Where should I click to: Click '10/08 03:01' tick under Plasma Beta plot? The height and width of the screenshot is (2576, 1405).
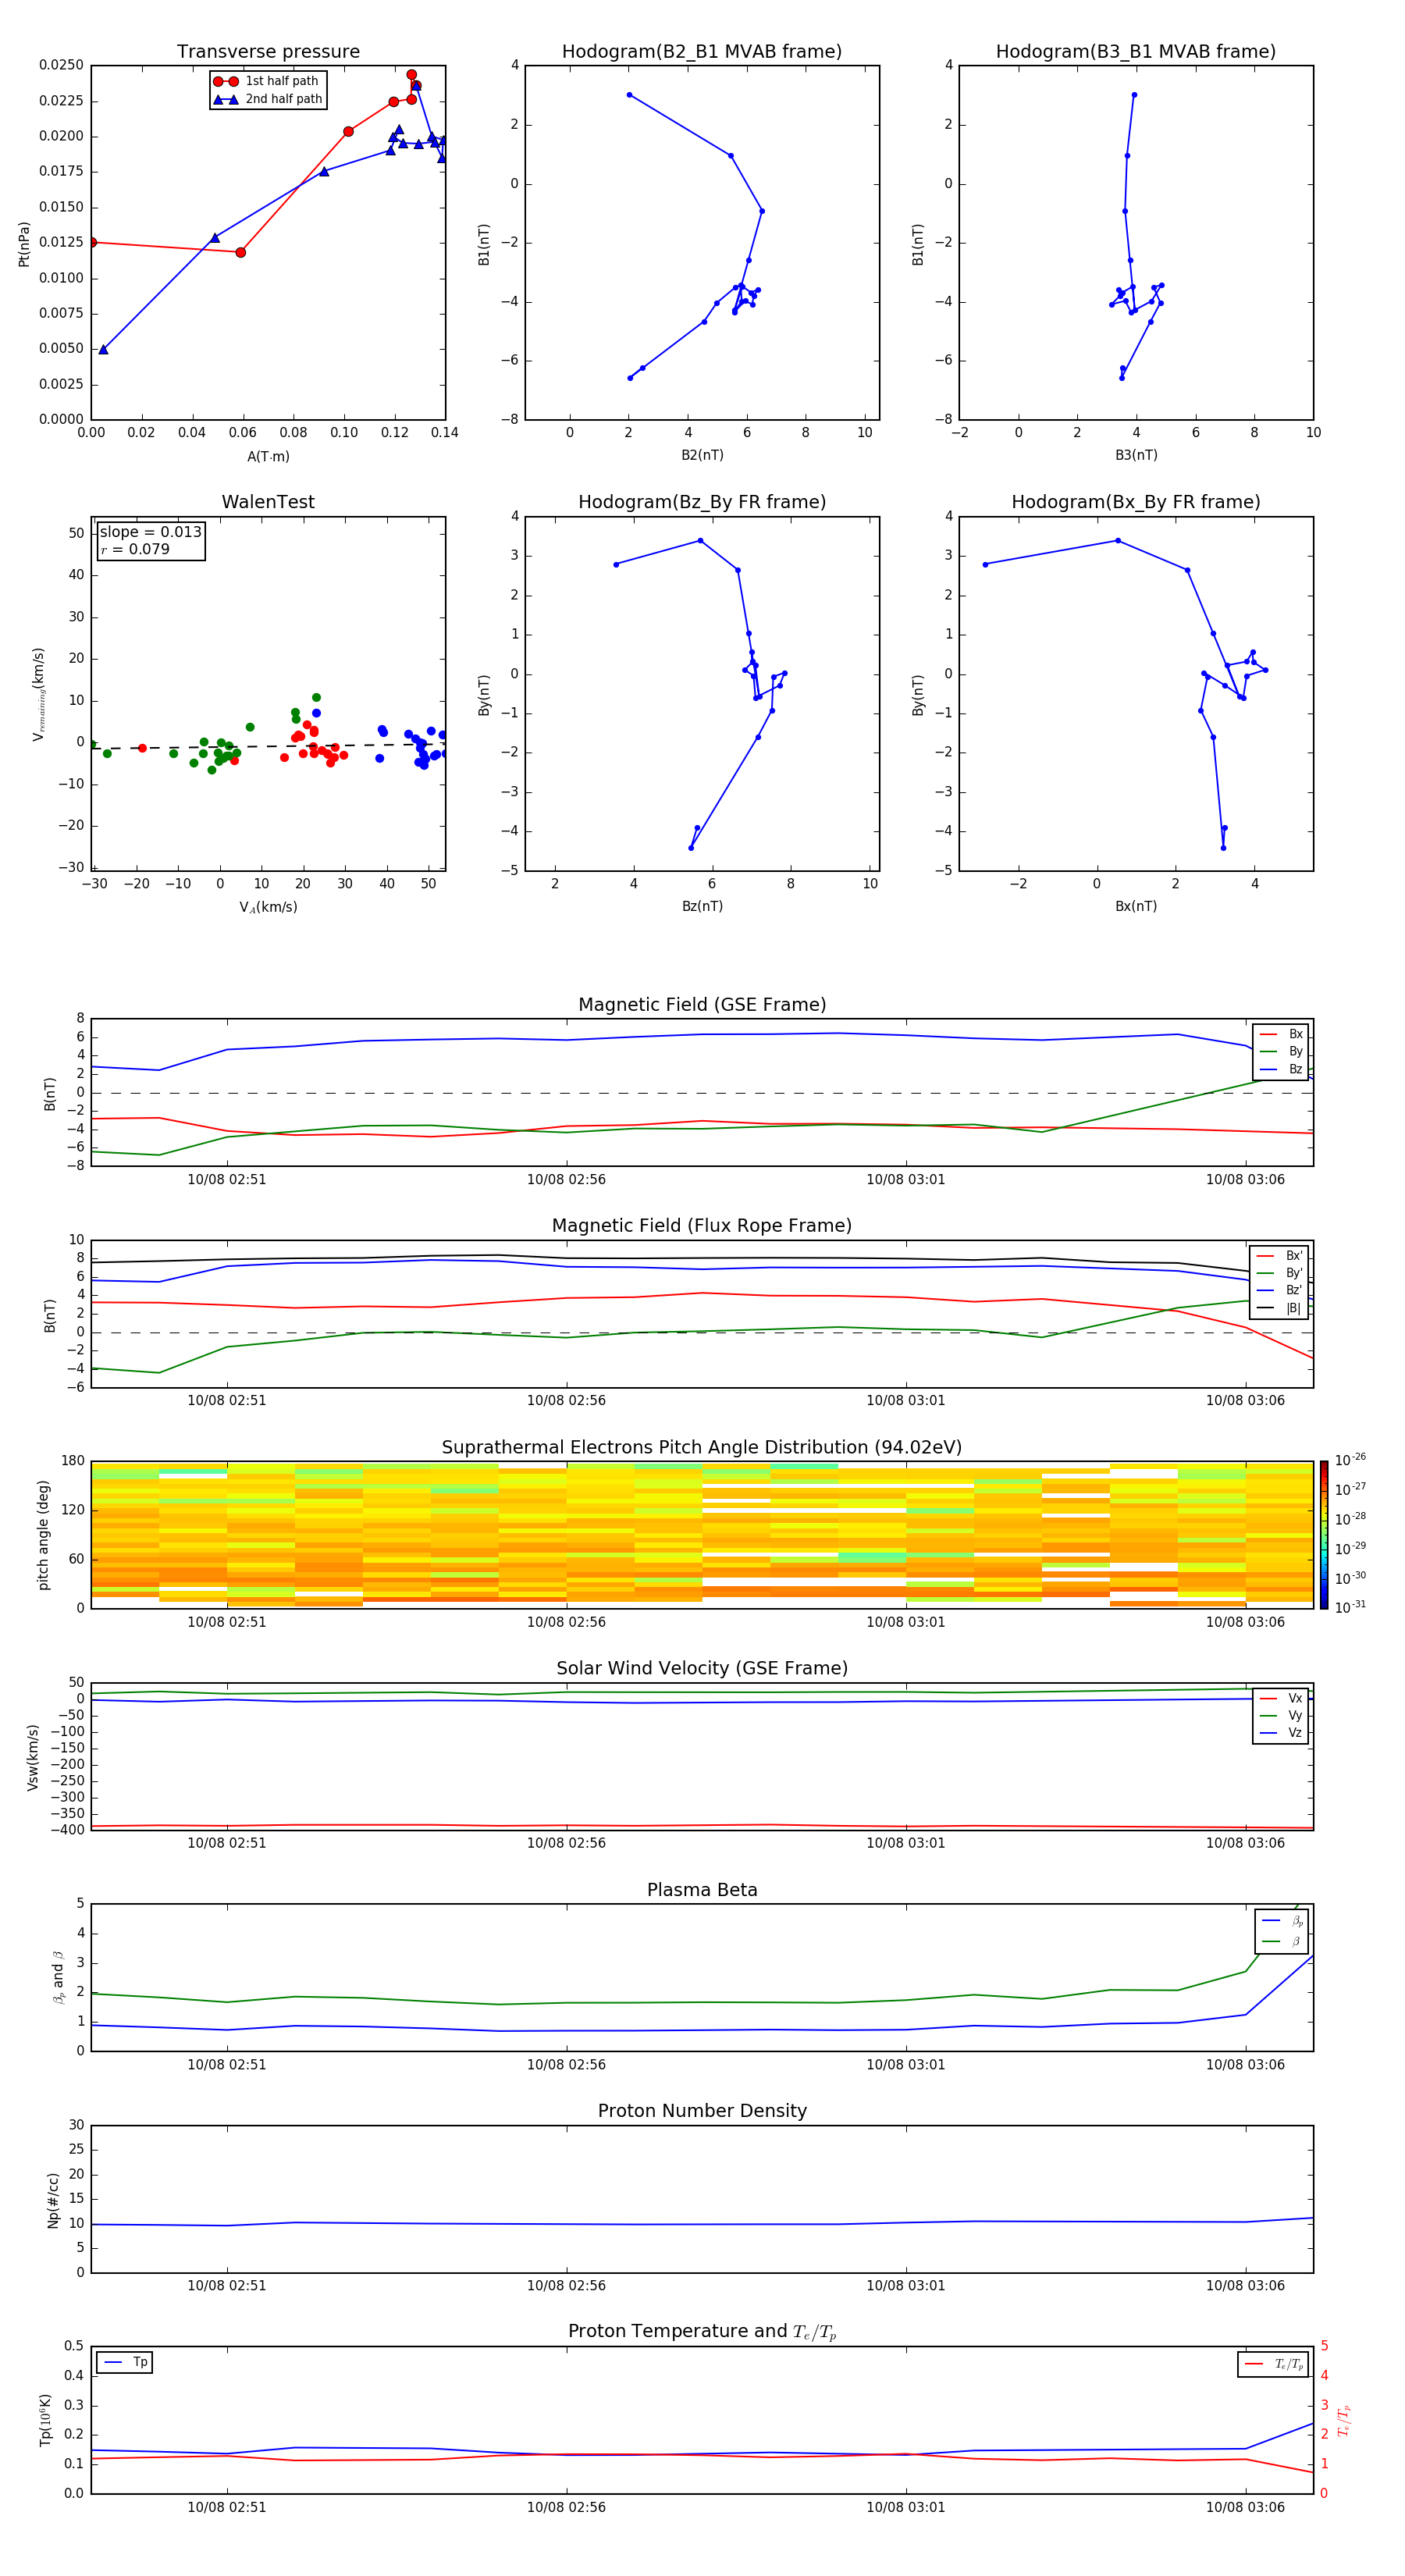coord(906,2065)
